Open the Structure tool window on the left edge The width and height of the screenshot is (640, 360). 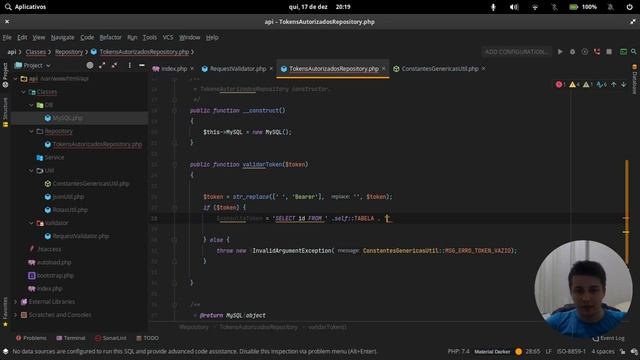(x=5, y=112)
